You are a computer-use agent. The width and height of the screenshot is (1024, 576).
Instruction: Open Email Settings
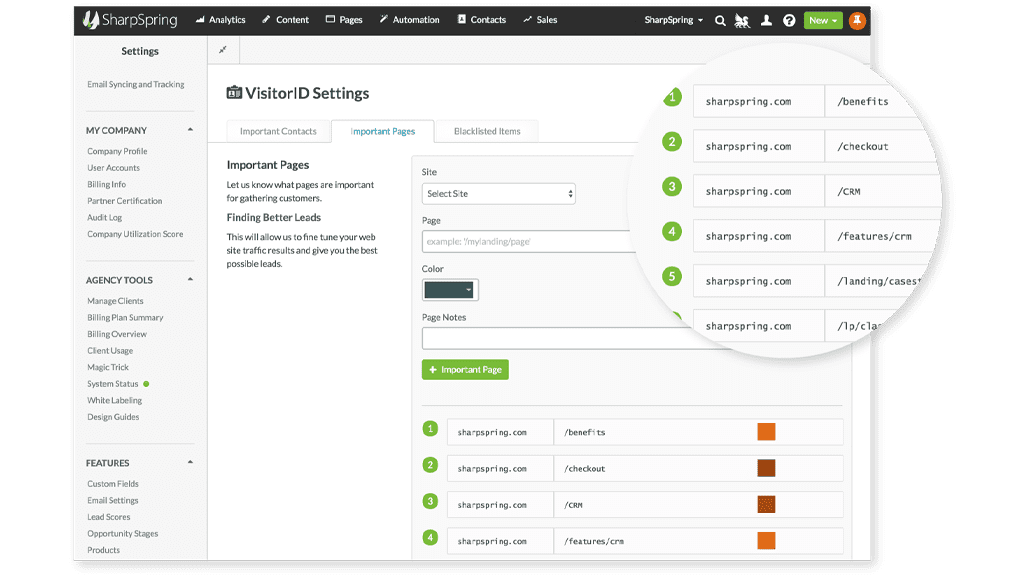tap(113, 500)
